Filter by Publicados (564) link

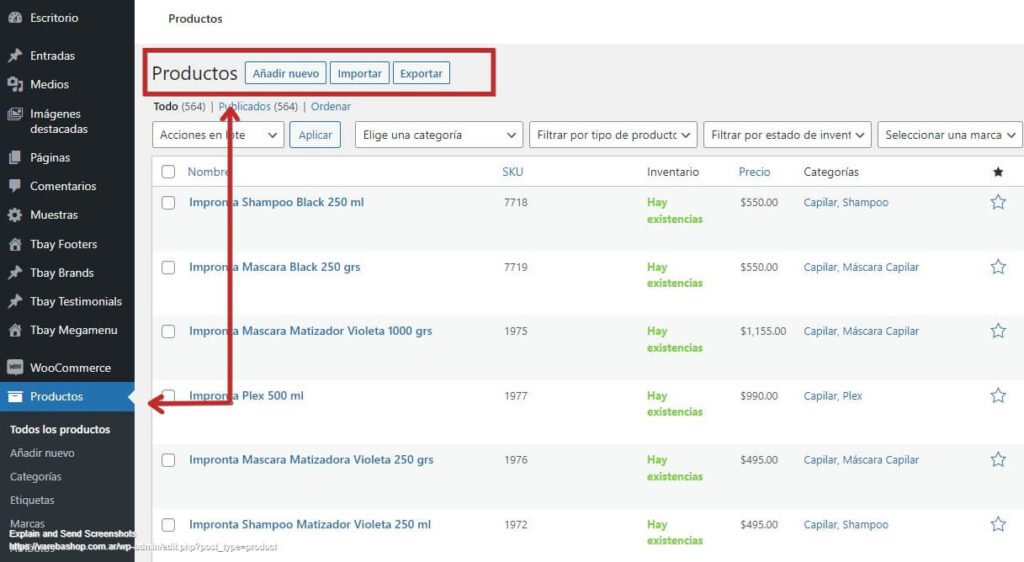click(258, 106)
